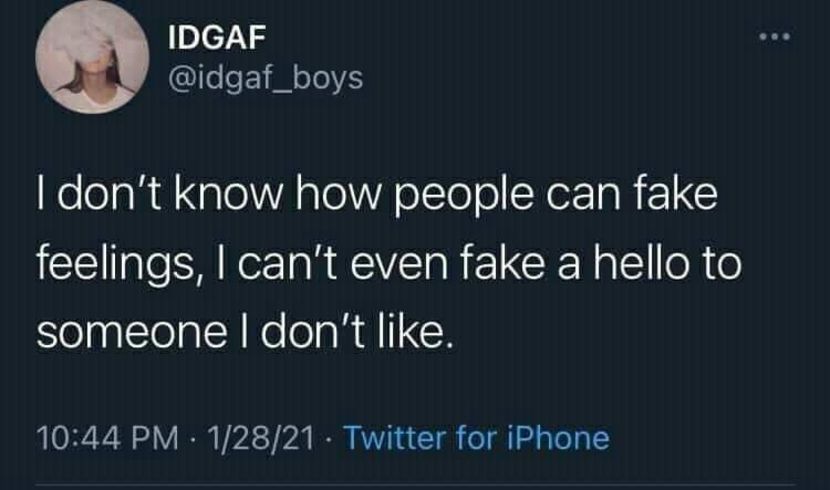Click the word "feelings" in the tweet
The image size is (830, 490).
click(x=102, y=264)
